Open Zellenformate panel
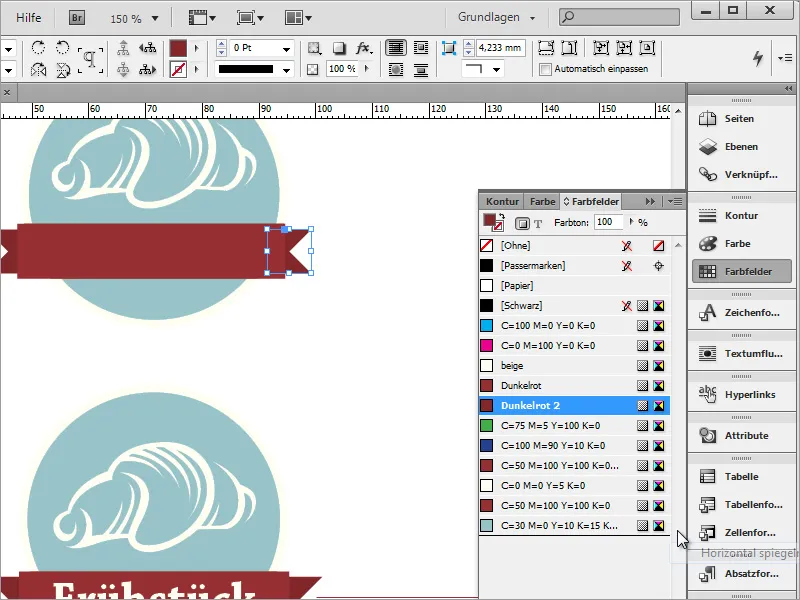Viewport: 800px width, 600px height. pyautogui.click(x=741, y=533)
